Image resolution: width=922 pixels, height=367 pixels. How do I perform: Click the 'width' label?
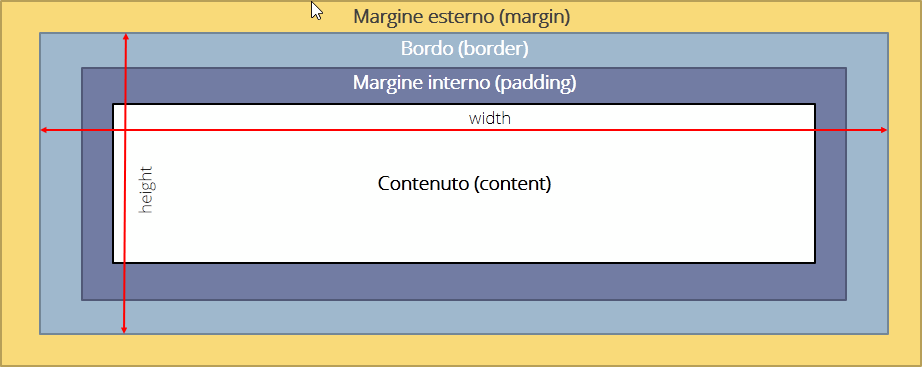(x=490, y=118)
